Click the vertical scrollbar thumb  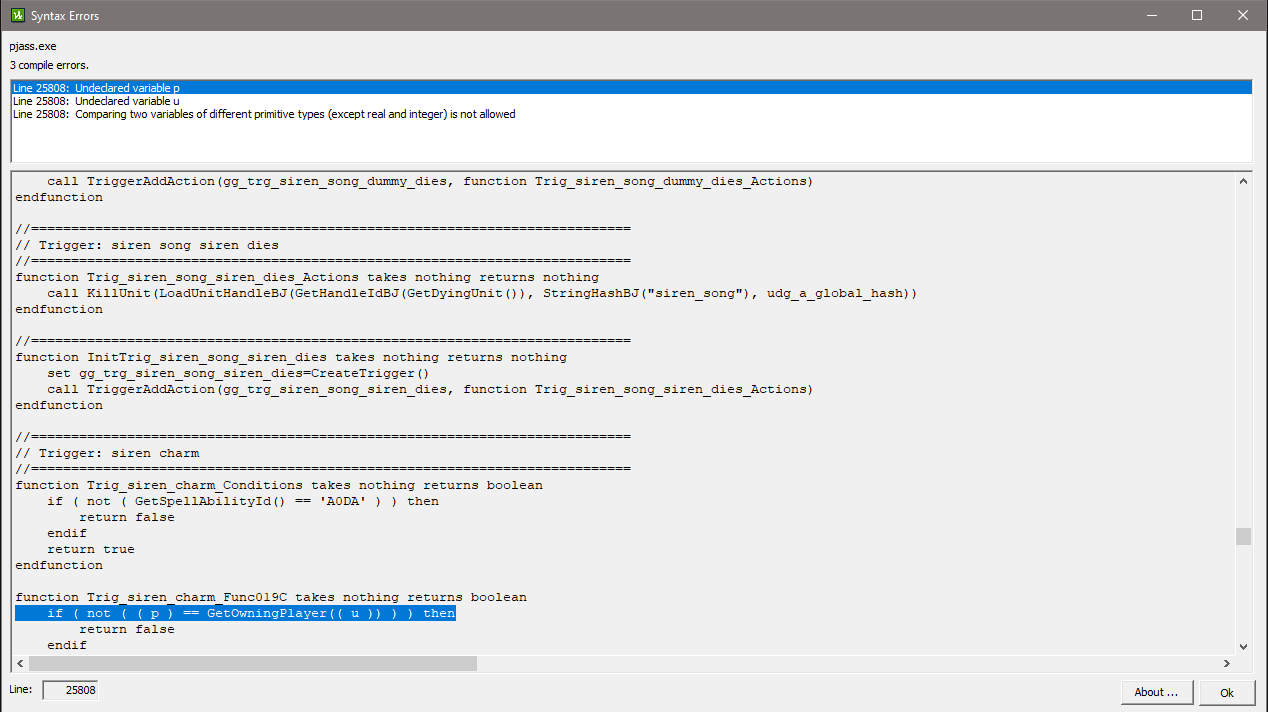pyautogui.click(x=1243, y=536)
